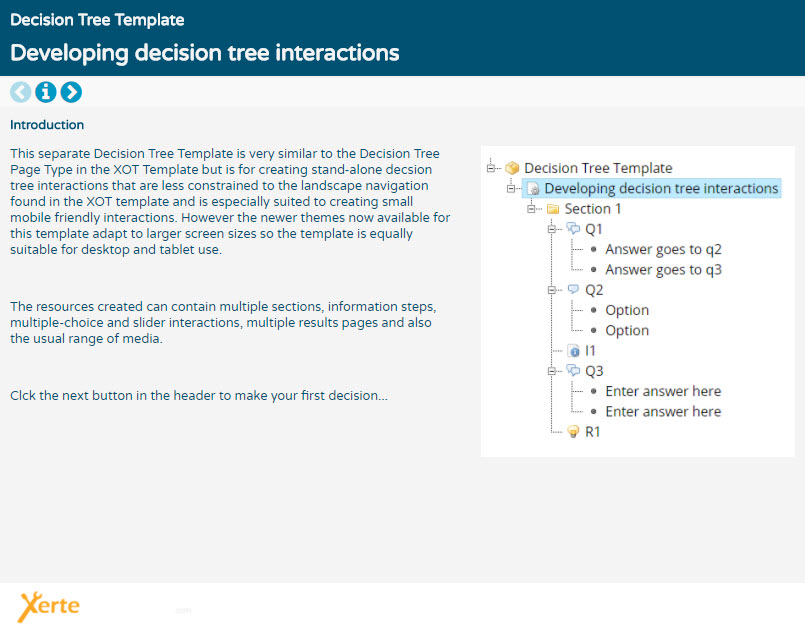Open the information button in header
The image size is (805, 635).
coord(46,92)
